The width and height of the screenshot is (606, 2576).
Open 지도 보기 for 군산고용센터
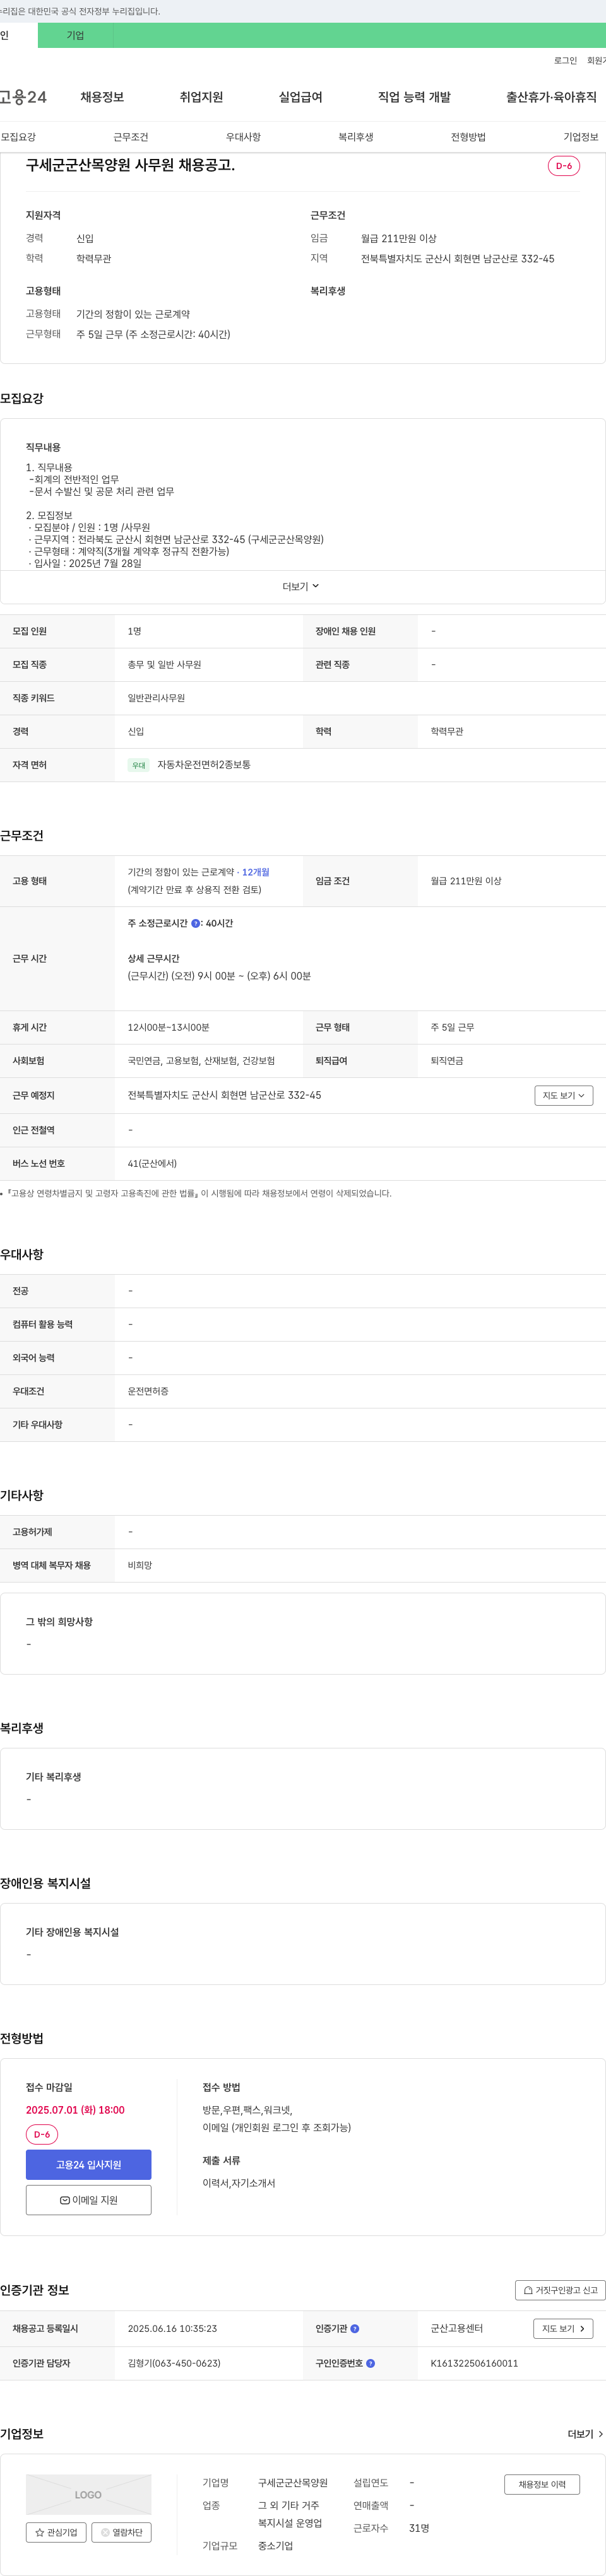563,2329
